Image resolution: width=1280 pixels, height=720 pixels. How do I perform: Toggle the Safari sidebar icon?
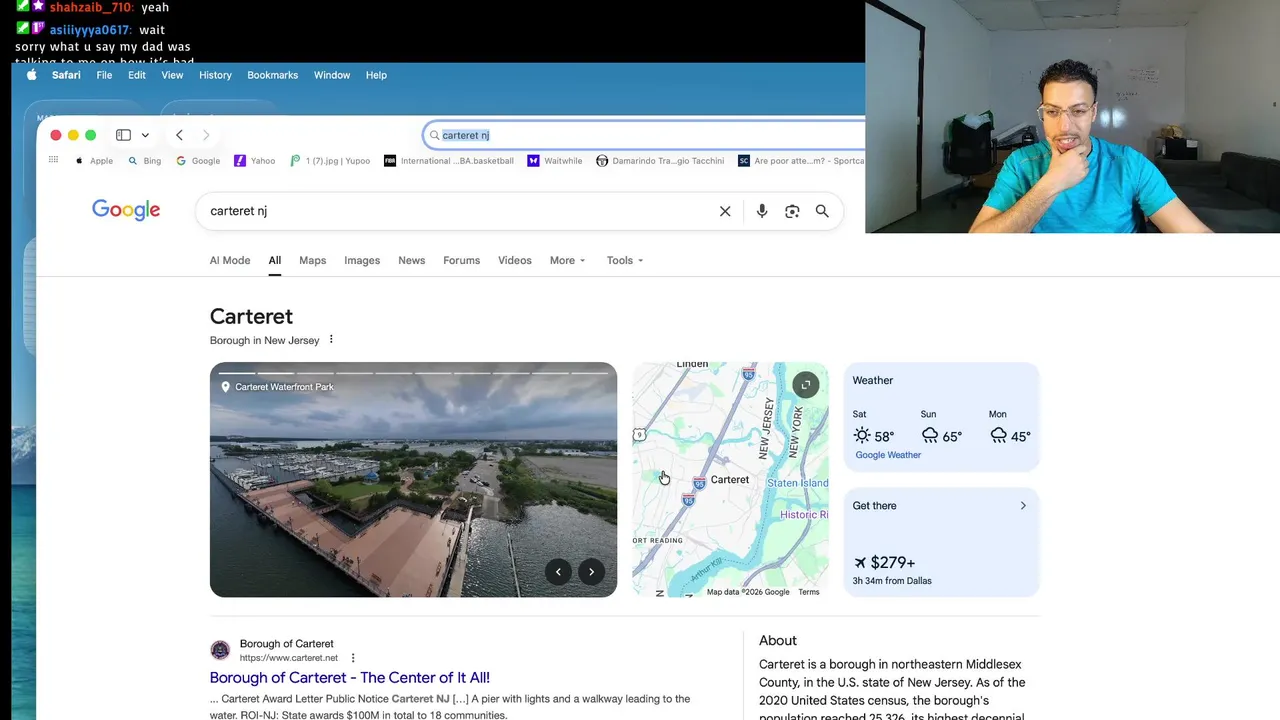click(123, 135)
